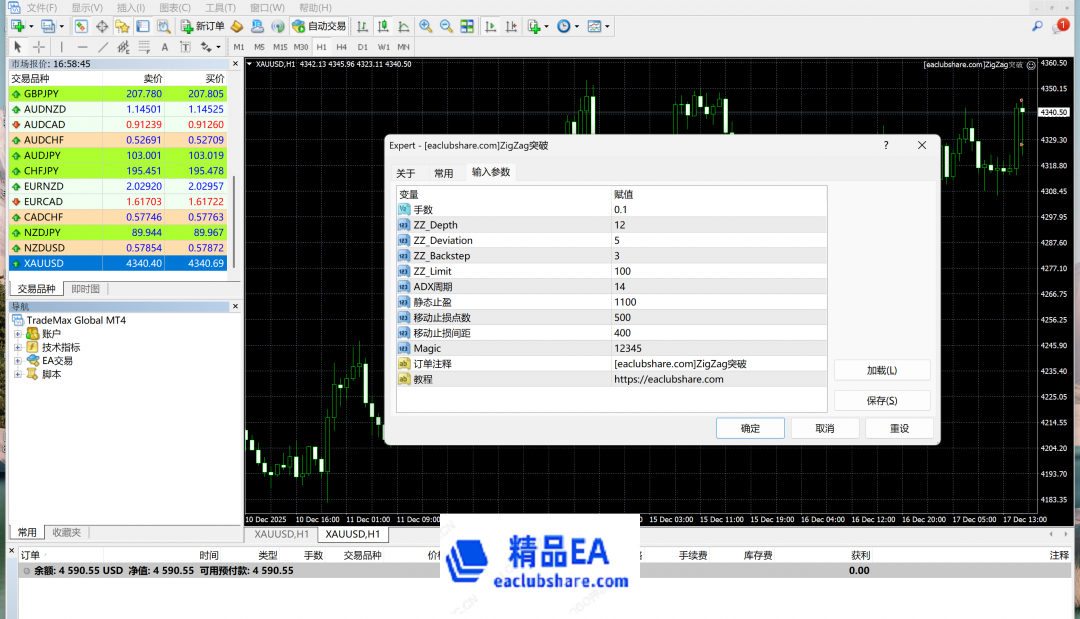Open the tile windows layout icon
The image size is (1080, 619).
pos(466,26)
